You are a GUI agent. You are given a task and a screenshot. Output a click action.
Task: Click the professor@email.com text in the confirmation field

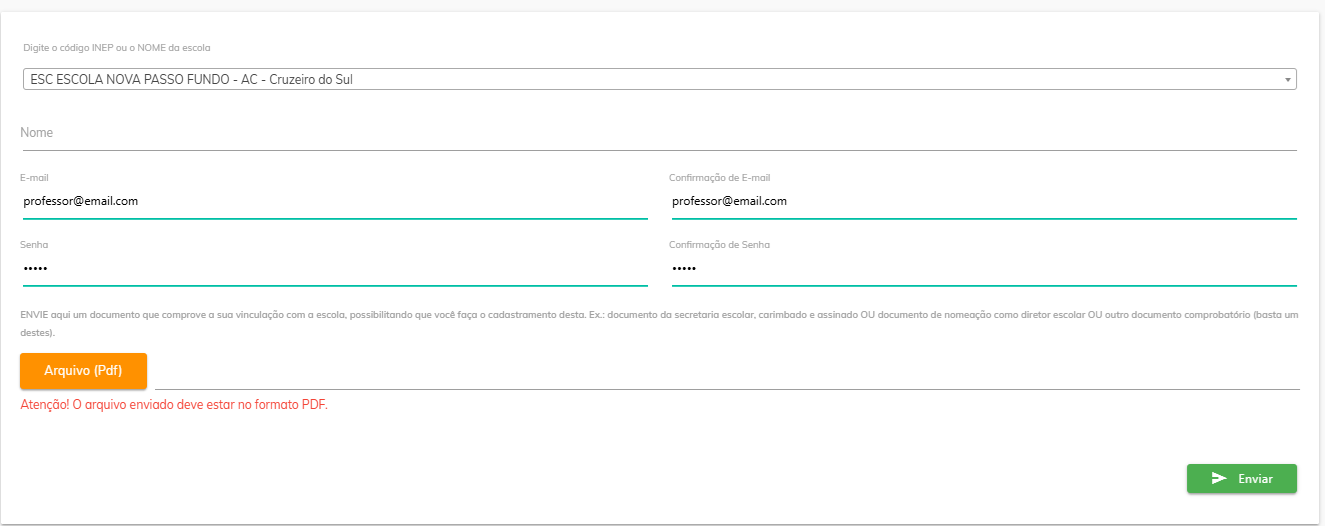729,201
